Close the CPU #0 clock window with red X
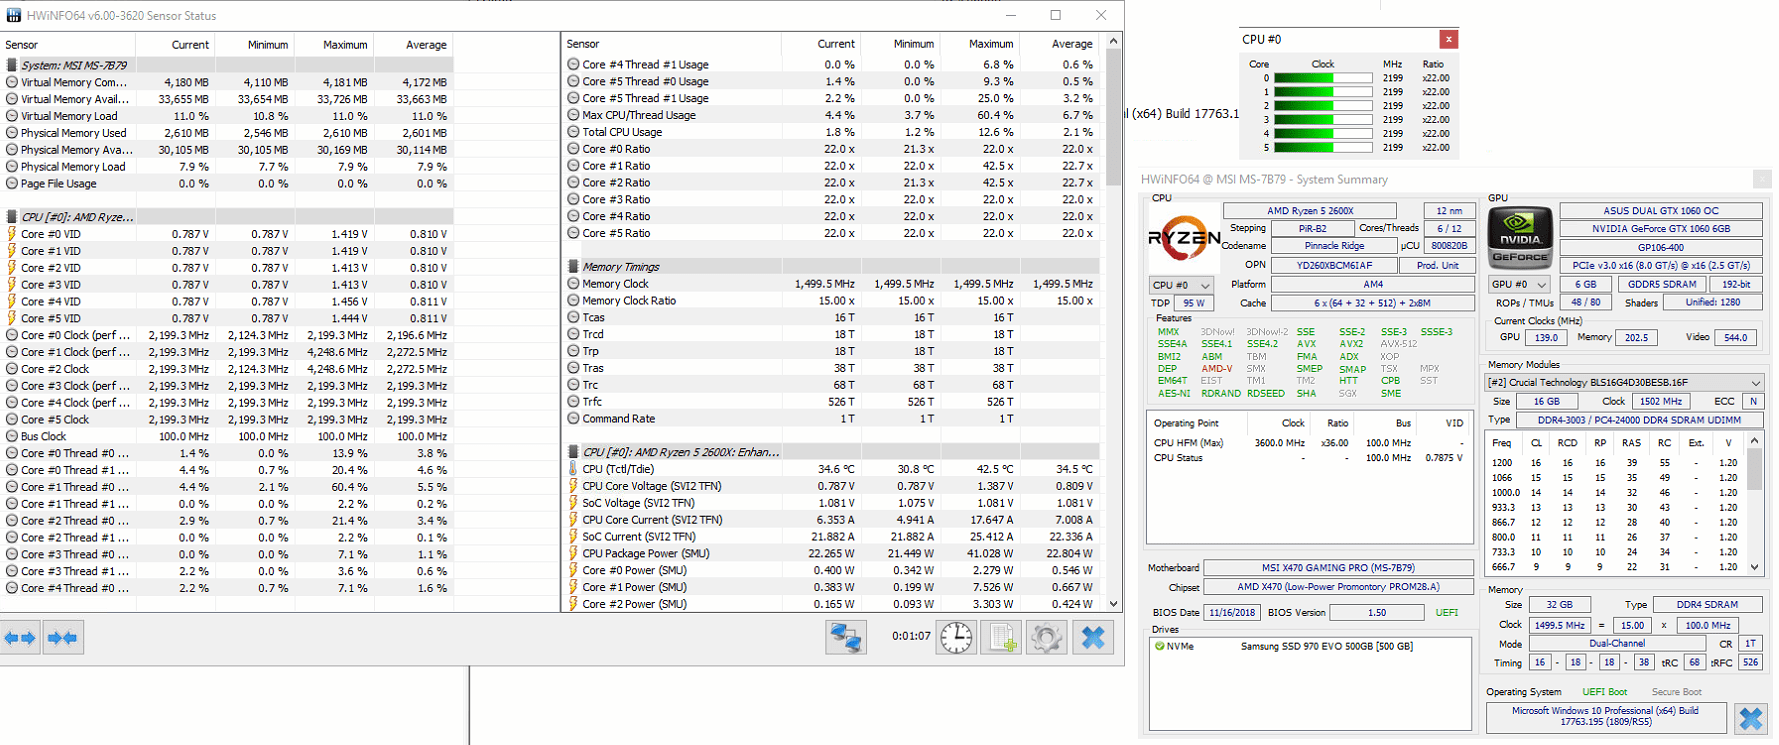Image resolution: width=1779 pixels, height=745 pixels. point(1448,39)
